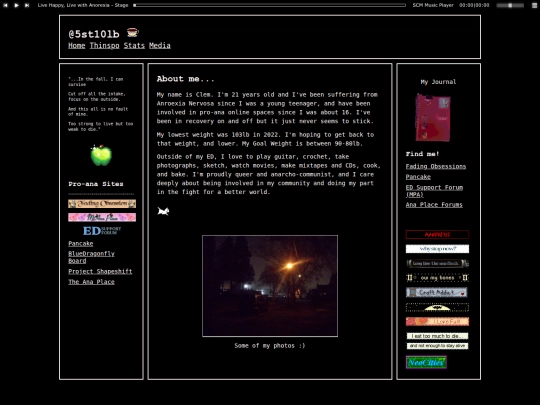540x405 pixels.
Task: Click the 'About me...' heading
Action: pos(185,79)
